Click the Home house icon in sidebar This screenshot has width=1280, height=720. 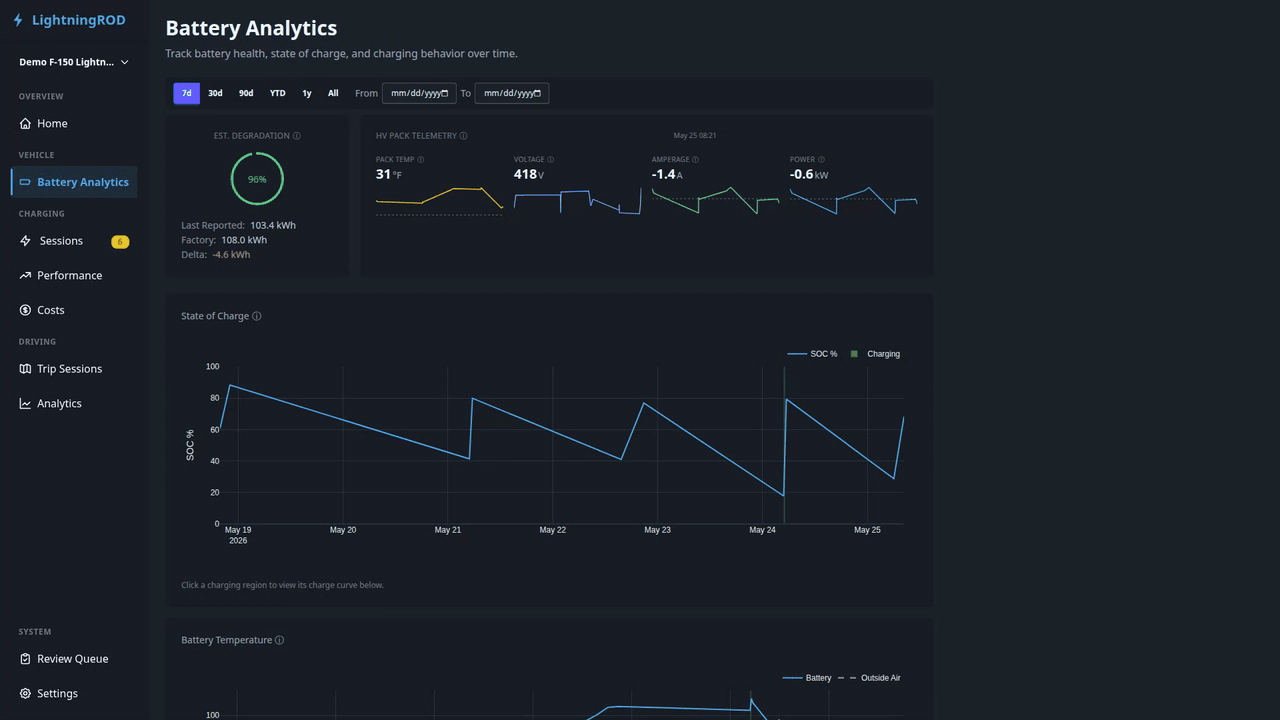tap(25, 124)
